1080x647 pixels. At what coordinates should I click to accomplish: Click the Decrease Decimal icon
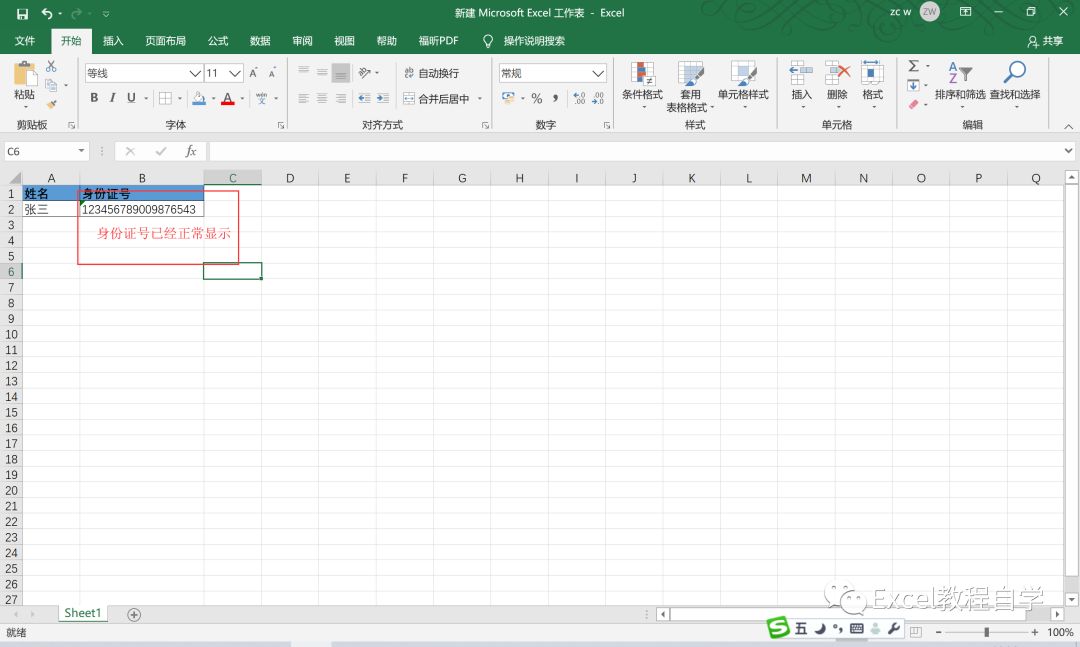598,99
